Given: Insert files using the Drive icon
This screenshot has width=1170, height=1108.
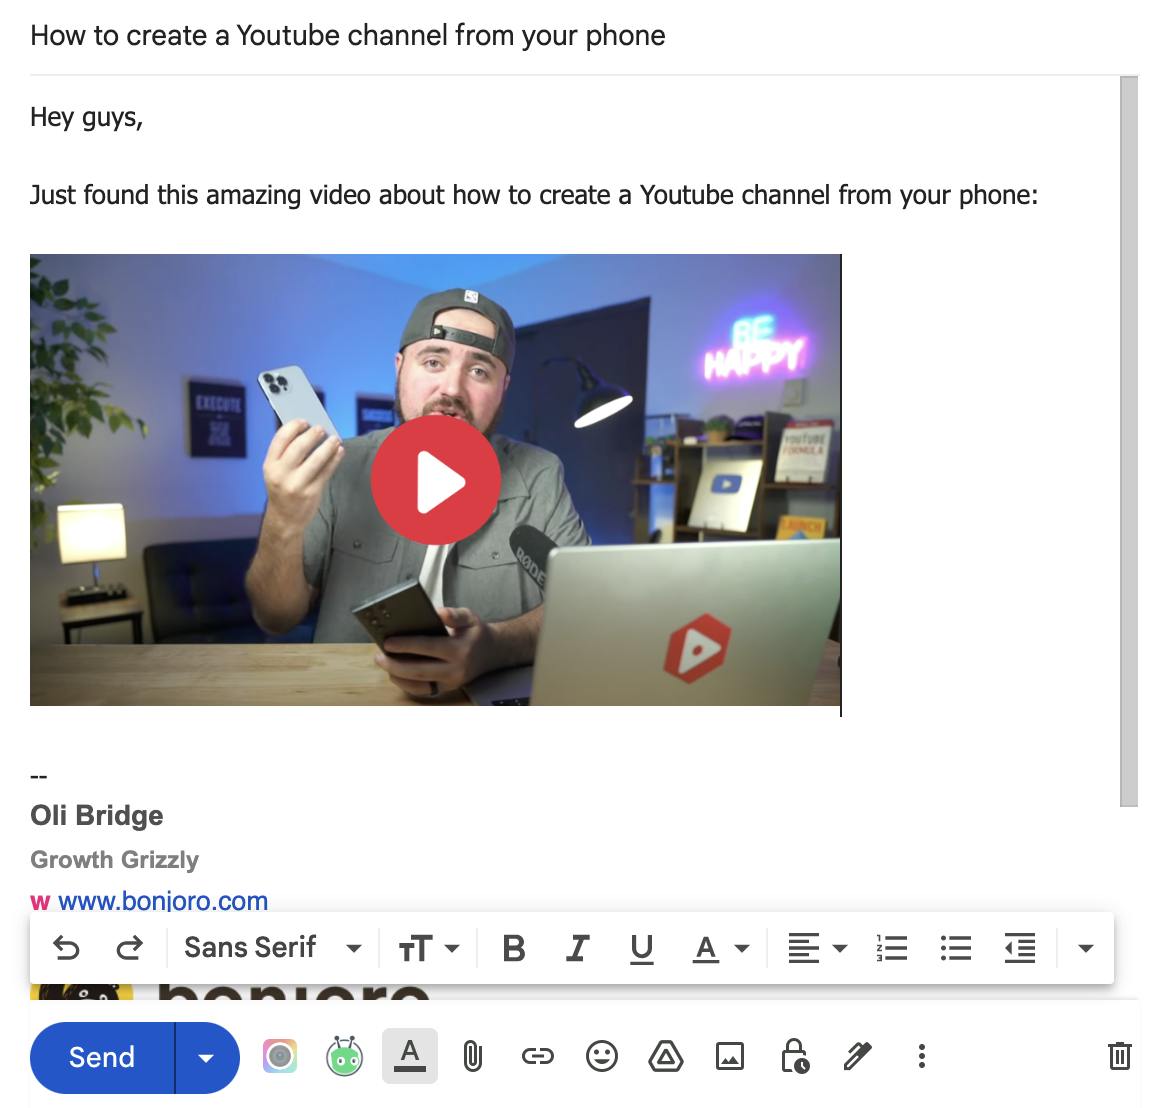Looking at the screenshot, I should [x=666, y=1057].
